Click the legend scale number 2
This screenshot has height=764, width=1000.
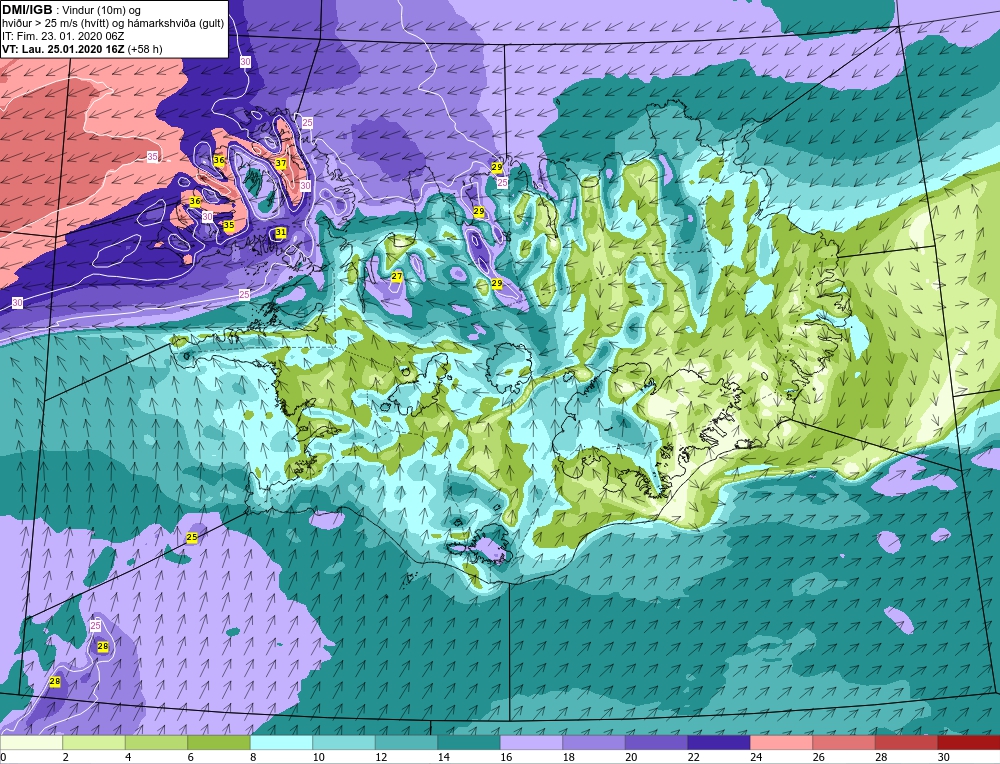(x=66, y=757)
